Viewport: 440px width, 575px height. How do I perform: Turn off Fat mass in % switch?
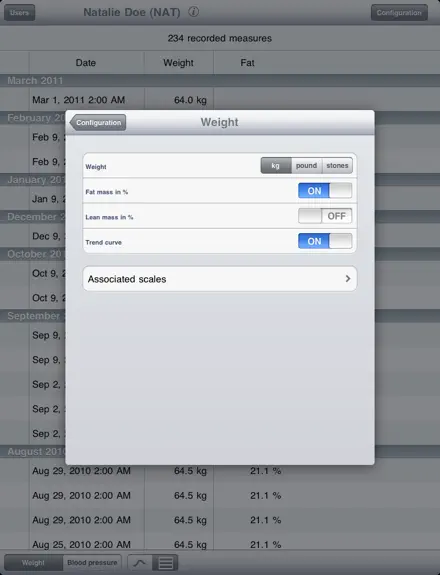(x=325, y=191)
